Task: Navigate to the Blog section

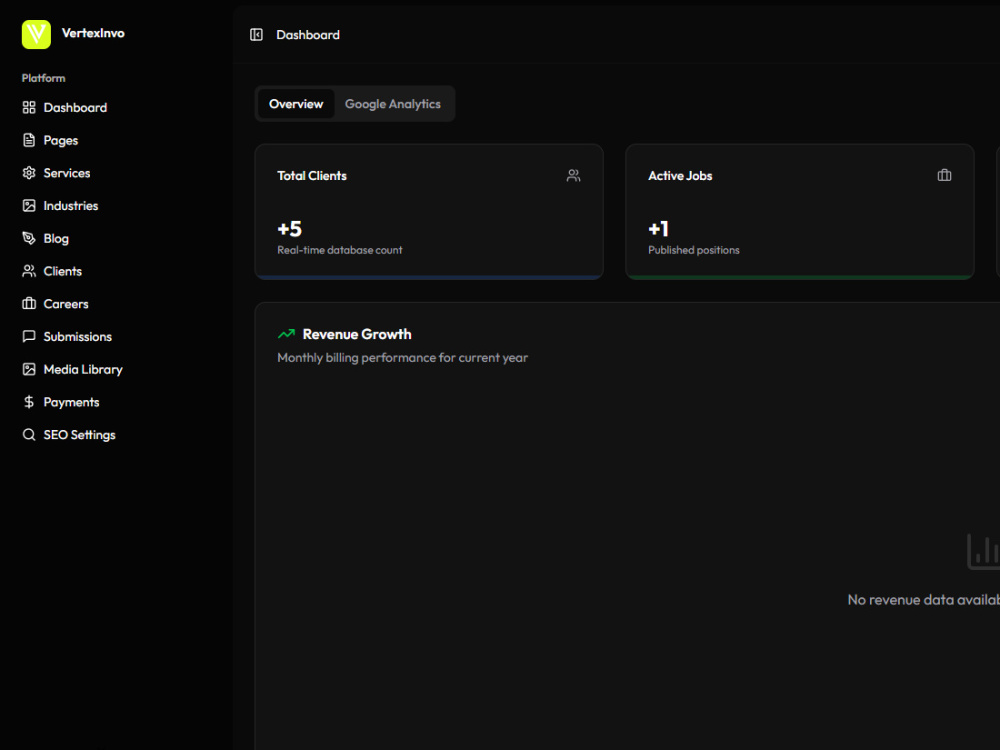Action: tap(56, 239)
